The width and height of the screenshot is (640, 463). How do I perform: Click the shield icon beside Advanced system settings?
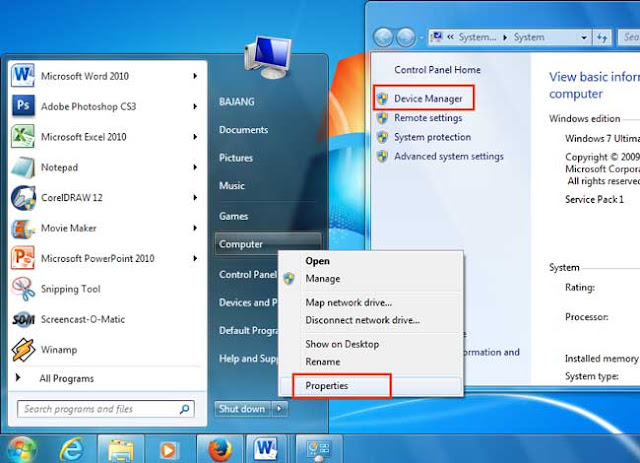[382, 156]
